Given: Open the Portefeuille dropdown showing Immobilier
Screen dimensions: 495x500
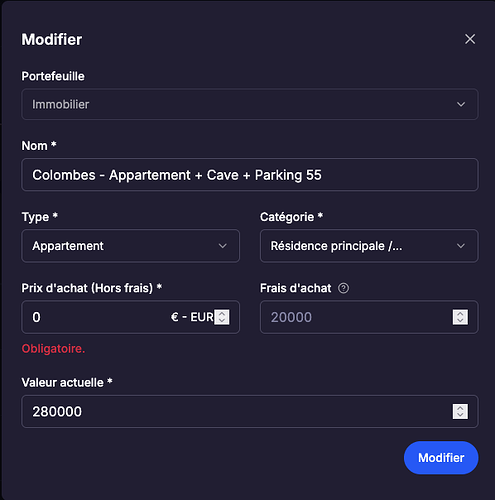Looking at the screenshot, I should pos(250,104).
